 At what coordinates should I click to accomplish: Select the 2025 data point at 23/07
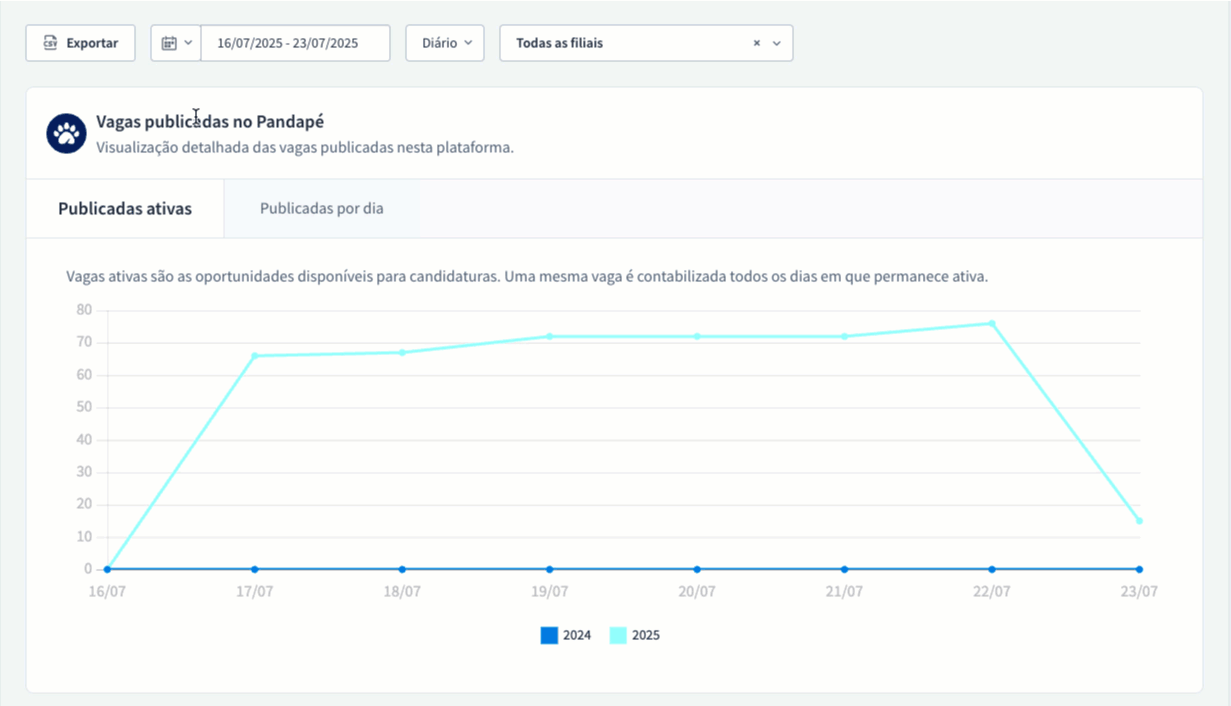[1139, 521]
